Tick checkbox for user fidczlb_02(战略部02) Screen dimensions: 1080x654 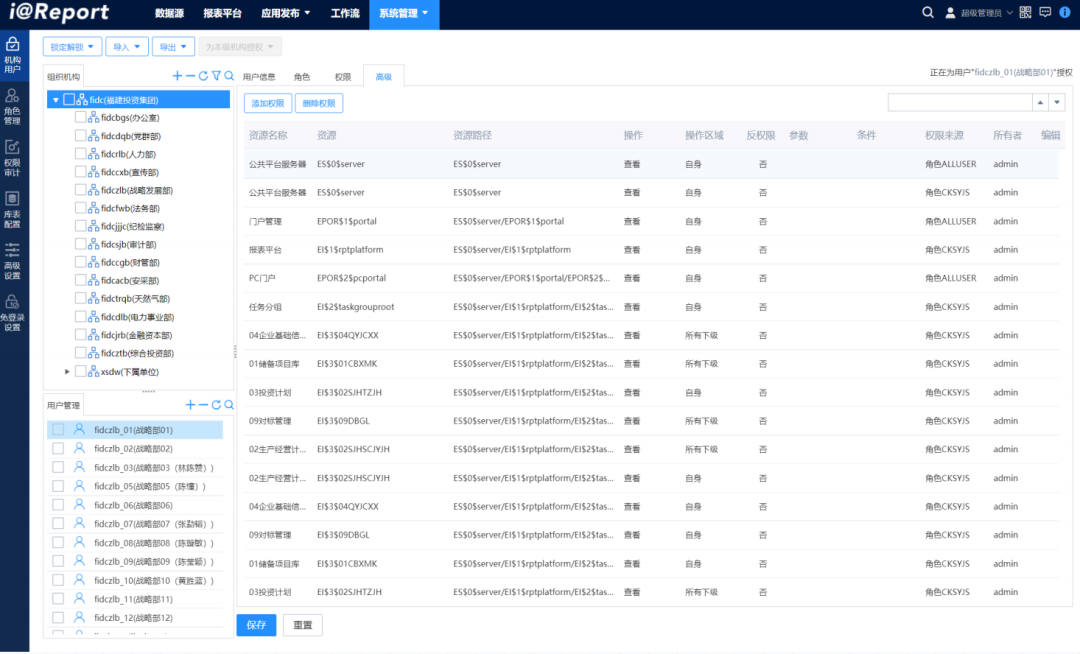(58, 448)
